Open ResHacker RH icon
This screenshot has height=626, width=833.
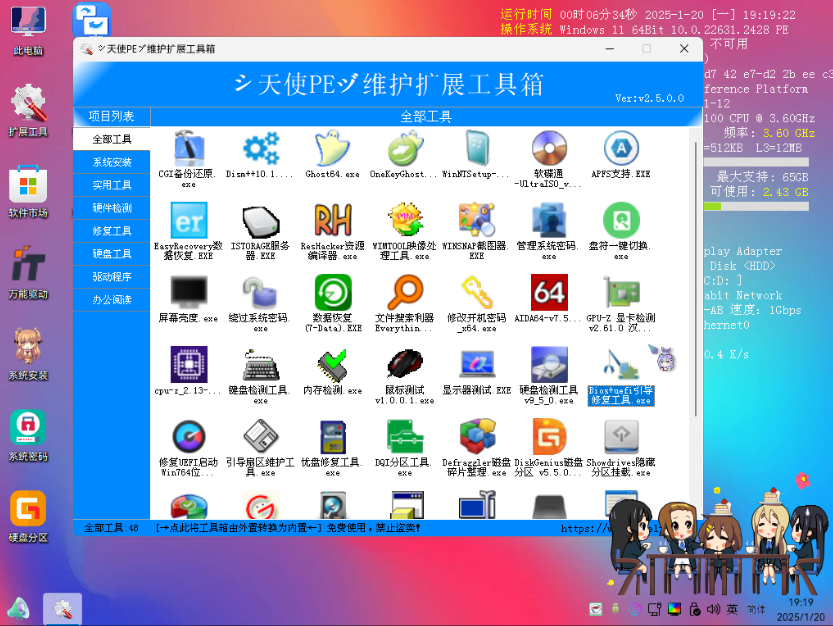click(x=333, y=220)
